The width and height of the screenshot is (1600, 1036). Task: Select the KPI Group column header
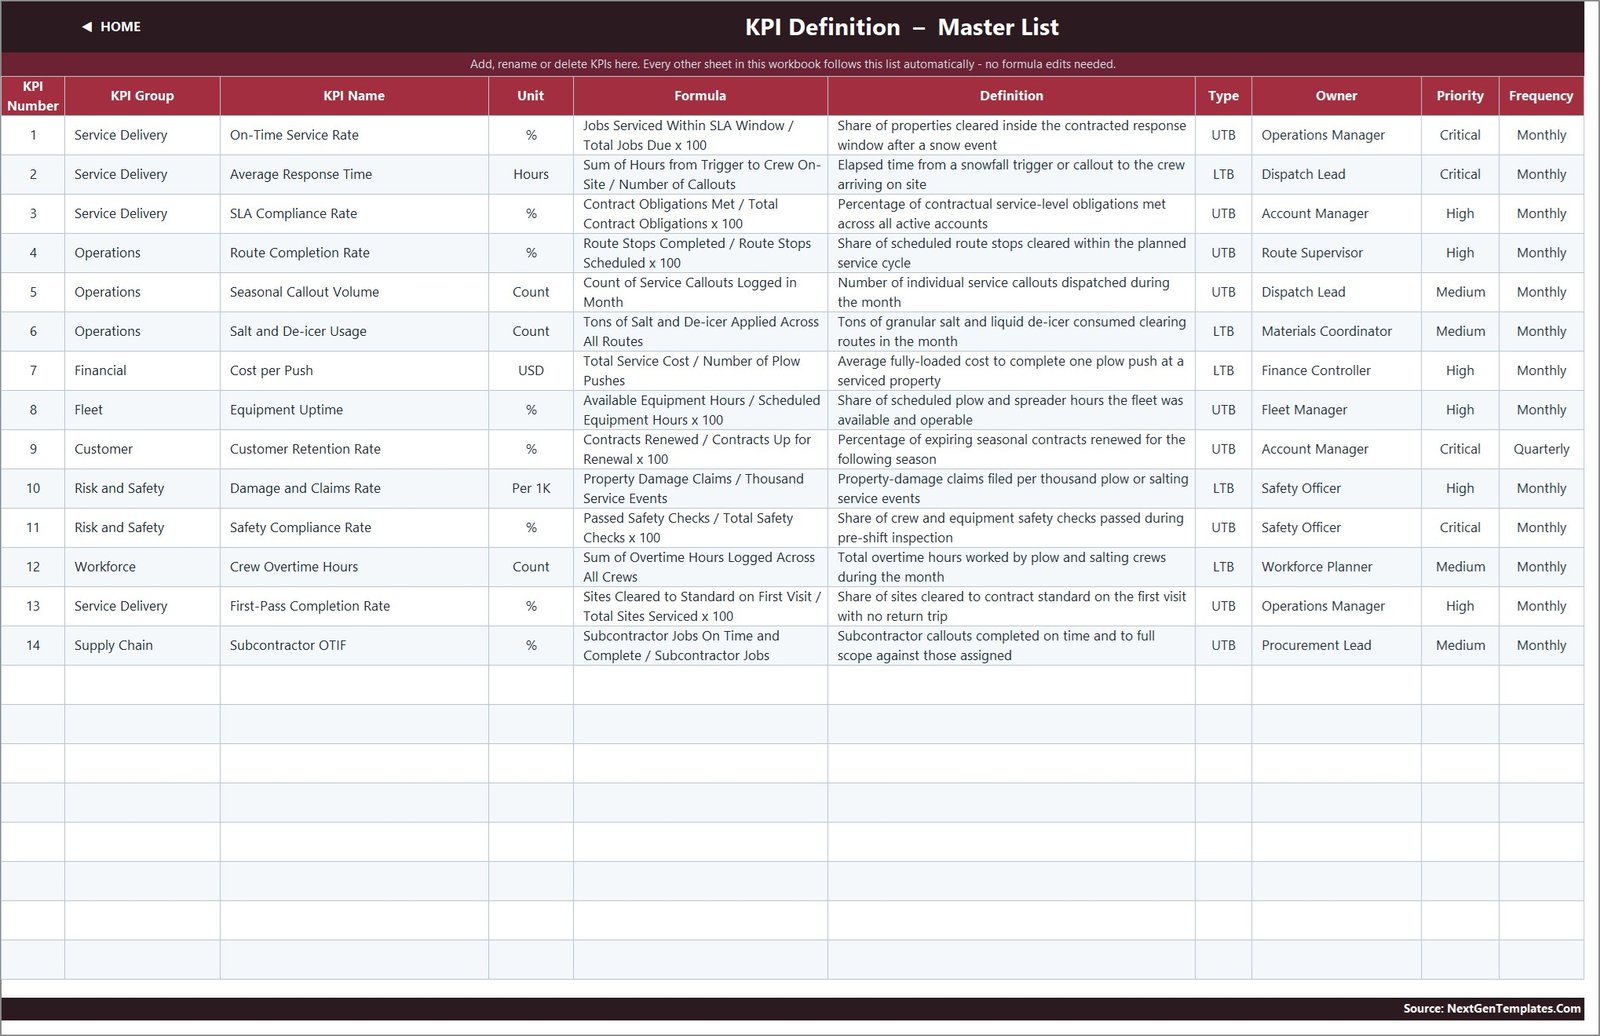142,96
